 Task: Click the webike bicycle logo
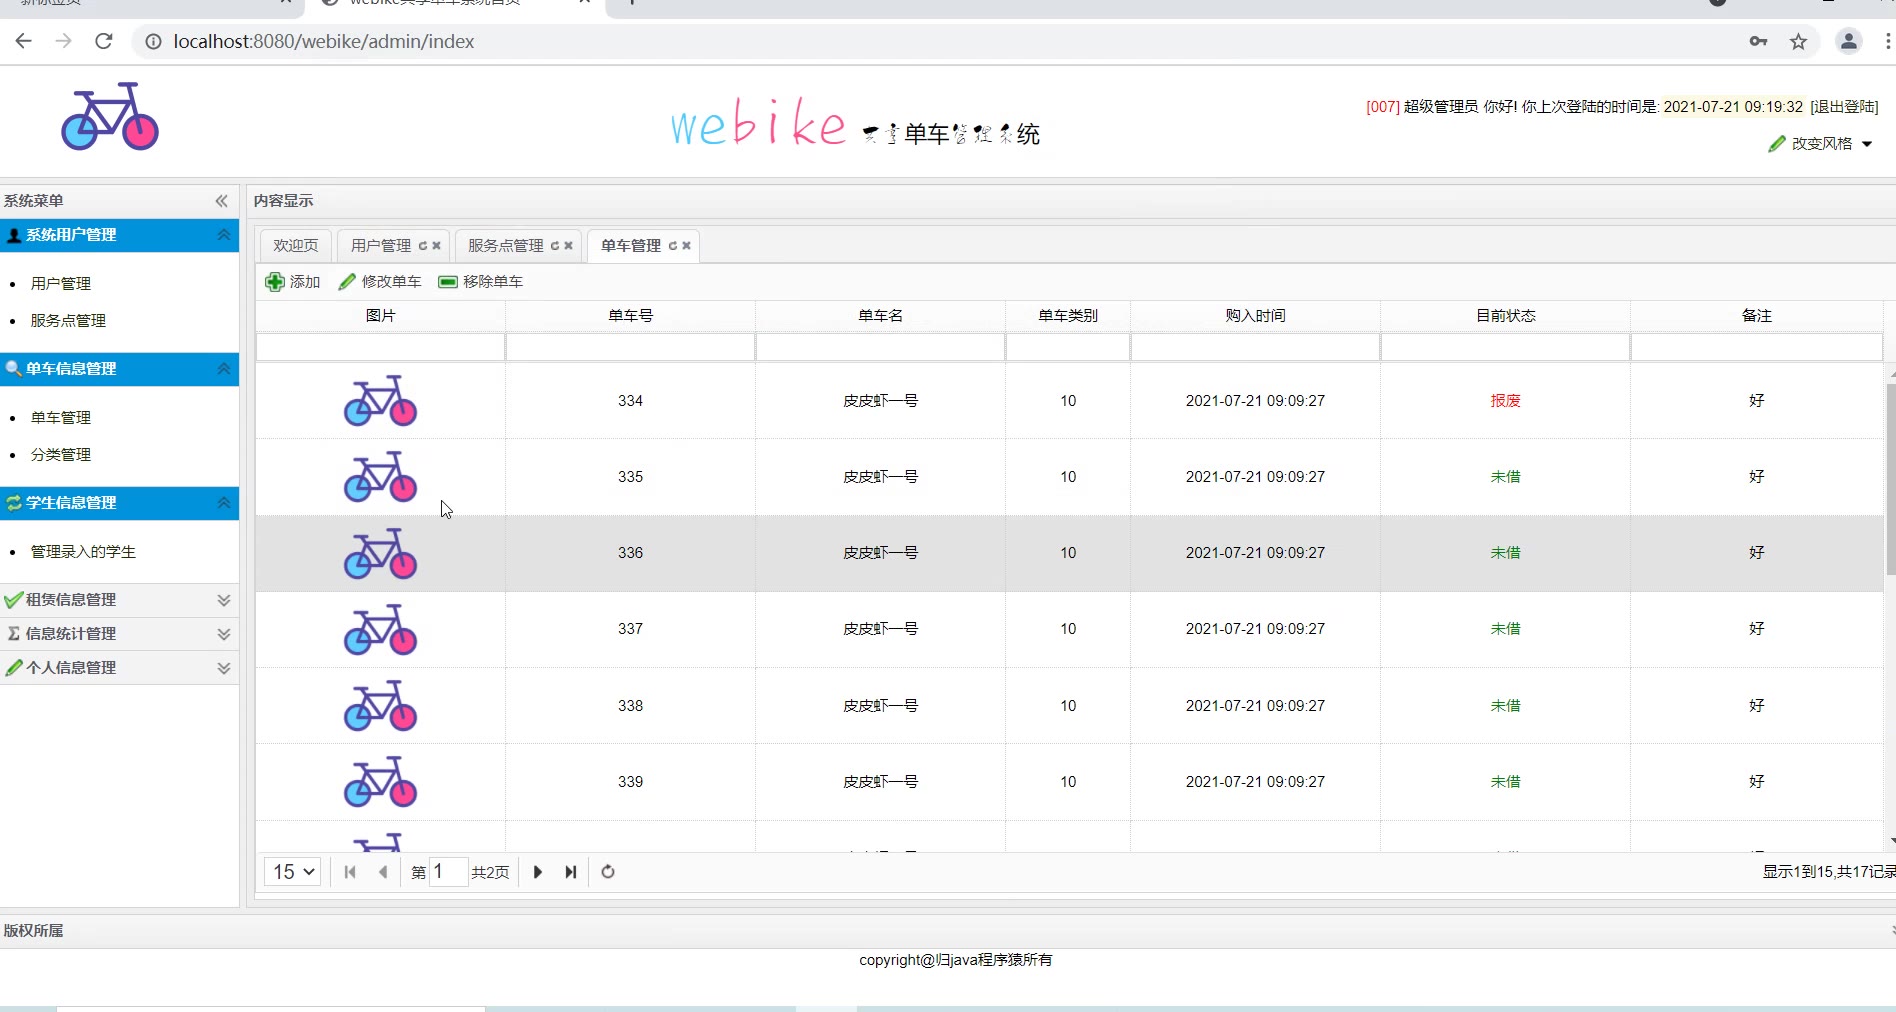[110, 116]
